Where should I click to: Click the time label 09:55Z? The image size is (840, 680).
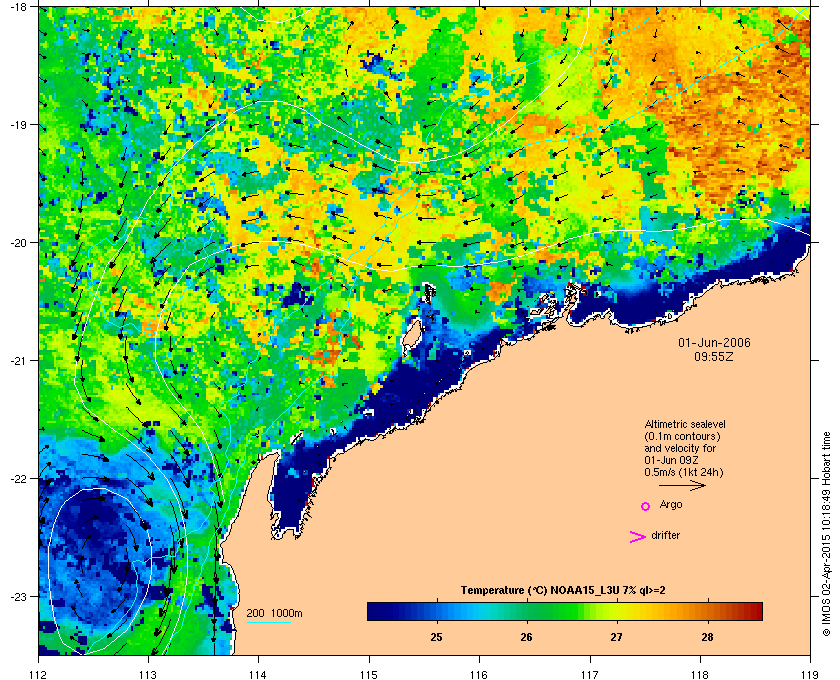point(714,356)
